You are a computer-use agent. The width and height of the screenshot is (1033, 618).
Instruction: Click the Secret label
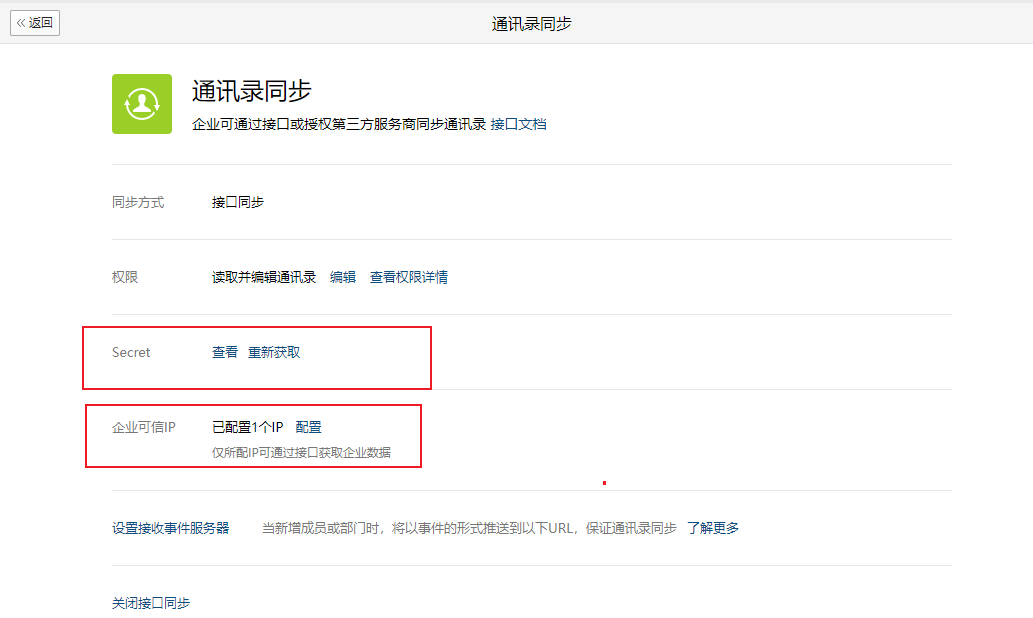pos(131,352)
